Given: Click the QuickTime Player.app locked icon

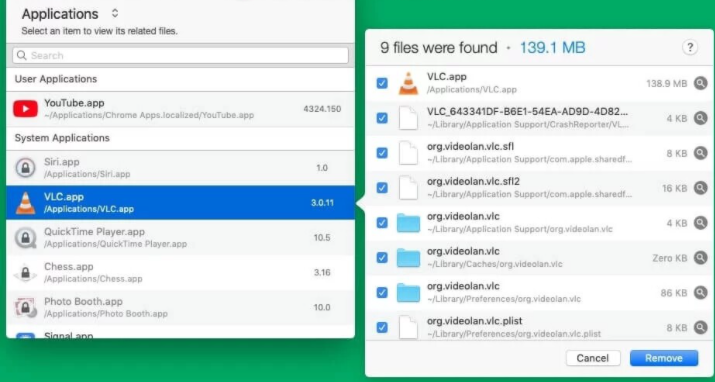Looking at the screenshot, I should 26,237.
